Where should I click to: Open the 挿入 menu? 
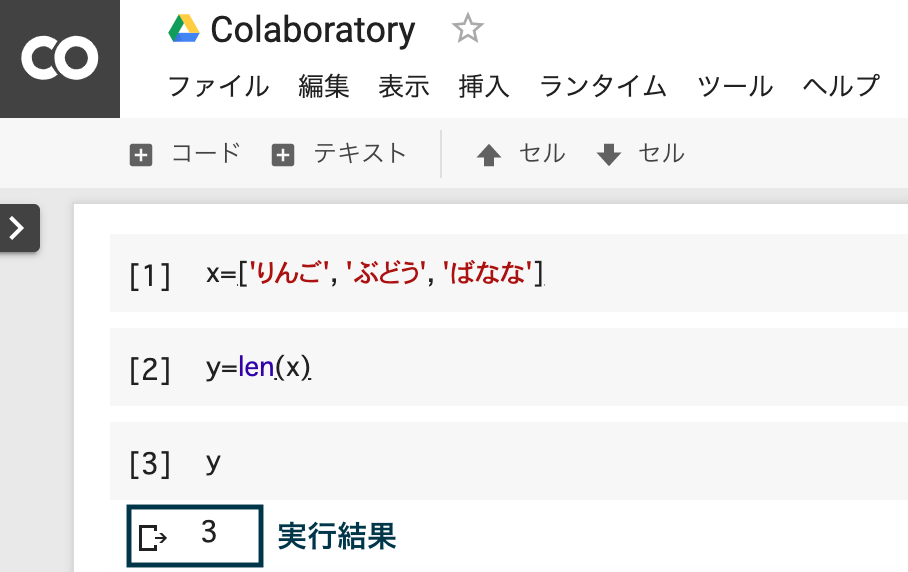click(484, 87)
